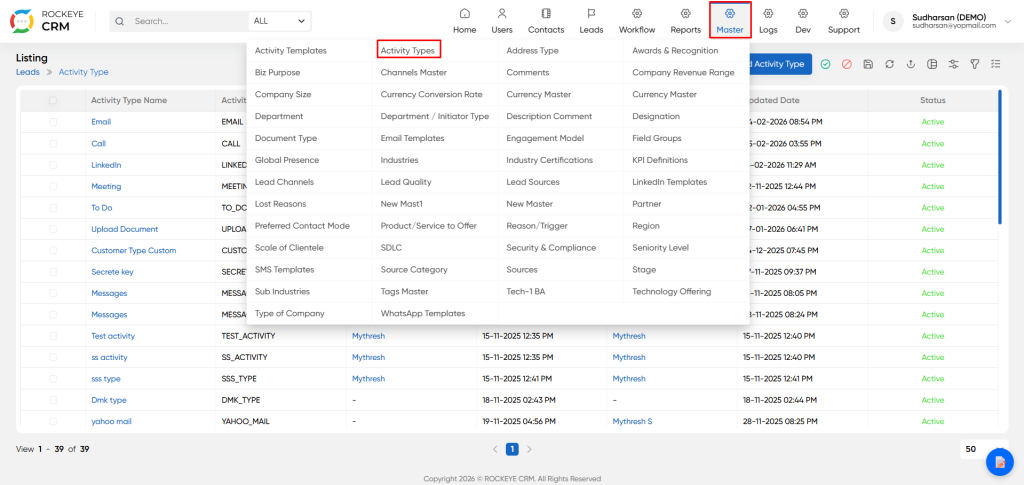Tick the select-all header checkbox

pos(53,101)
